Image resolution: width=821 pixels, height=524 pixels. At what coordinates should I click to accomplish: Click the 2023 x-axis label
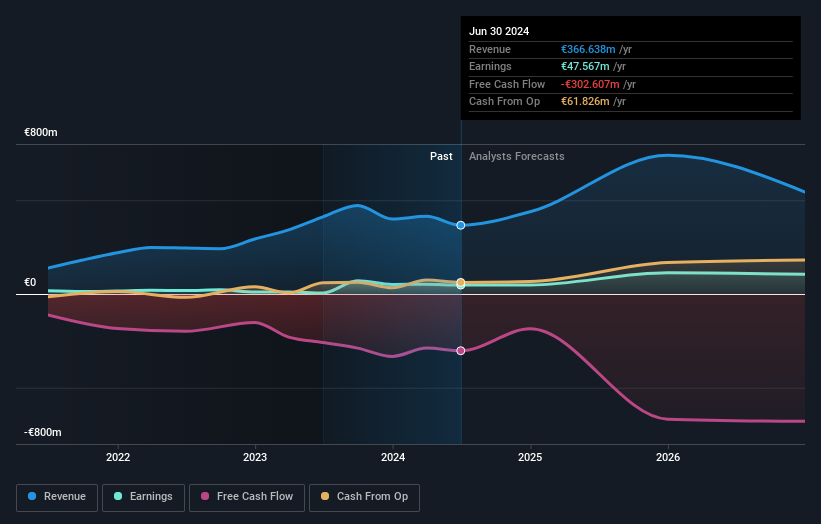point(255,457)
